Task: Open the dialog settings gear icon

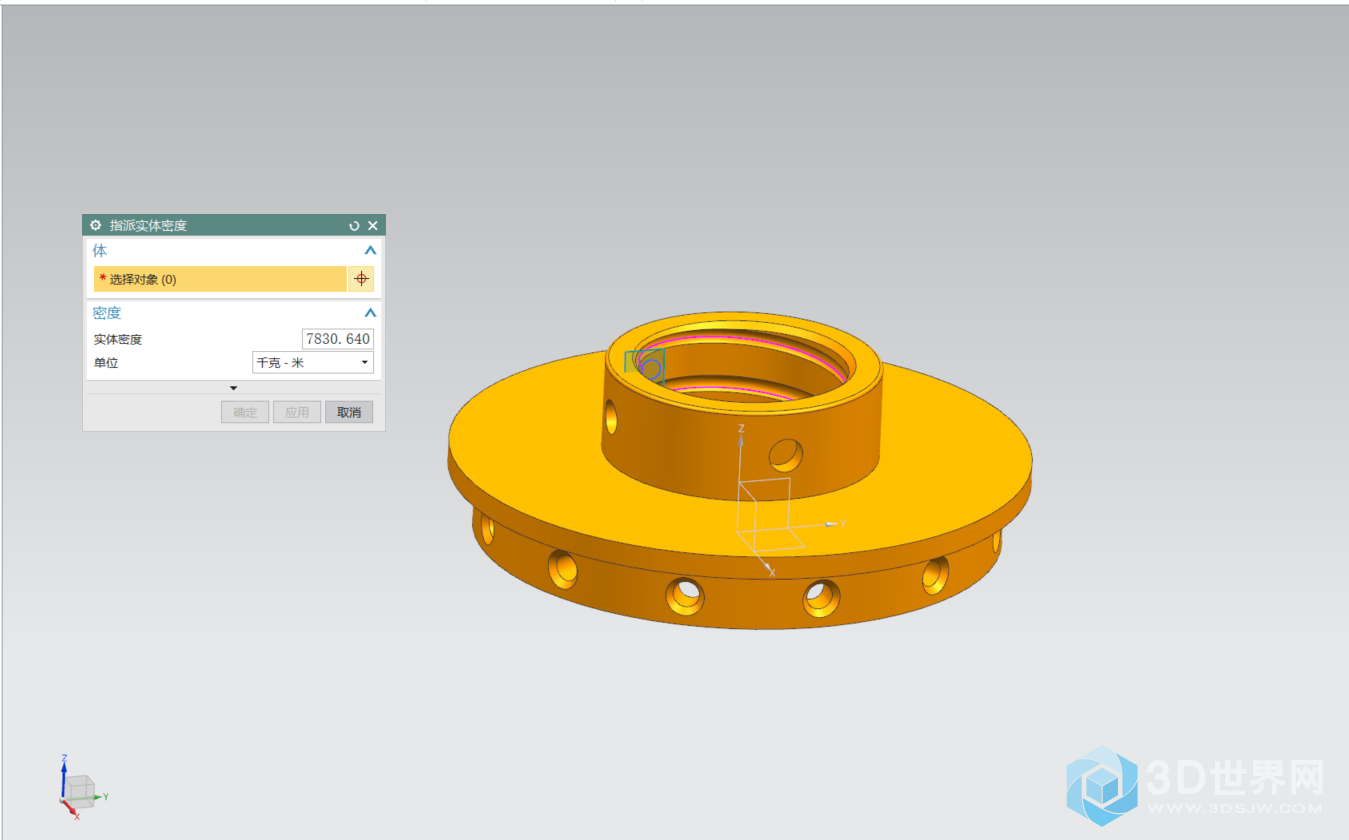Action: tap(96, 226)
